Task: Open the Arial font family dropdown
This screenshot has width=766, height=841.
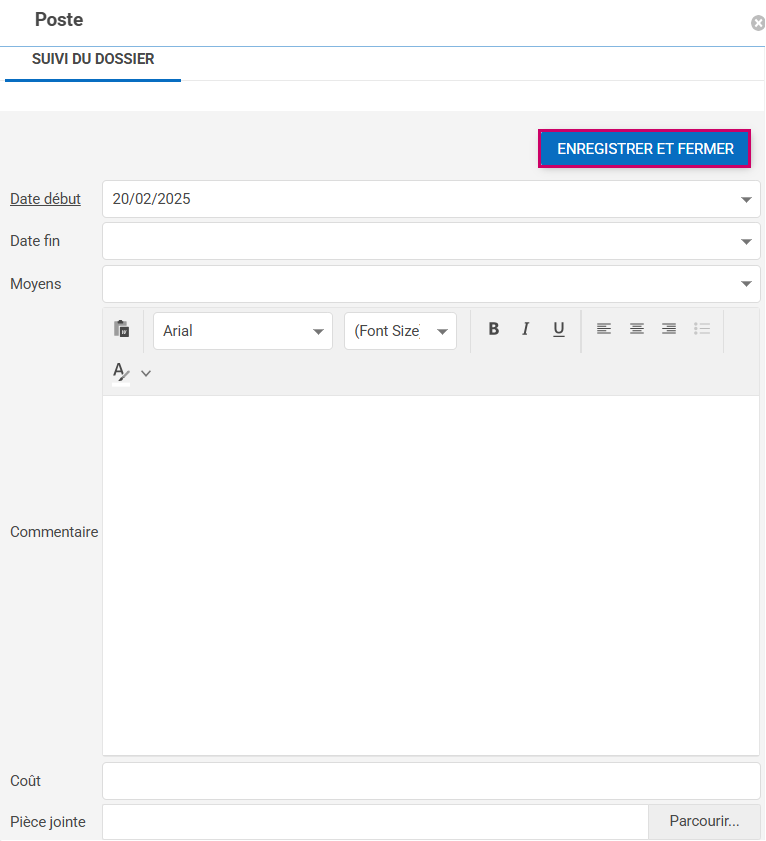Action: (243, 331)
